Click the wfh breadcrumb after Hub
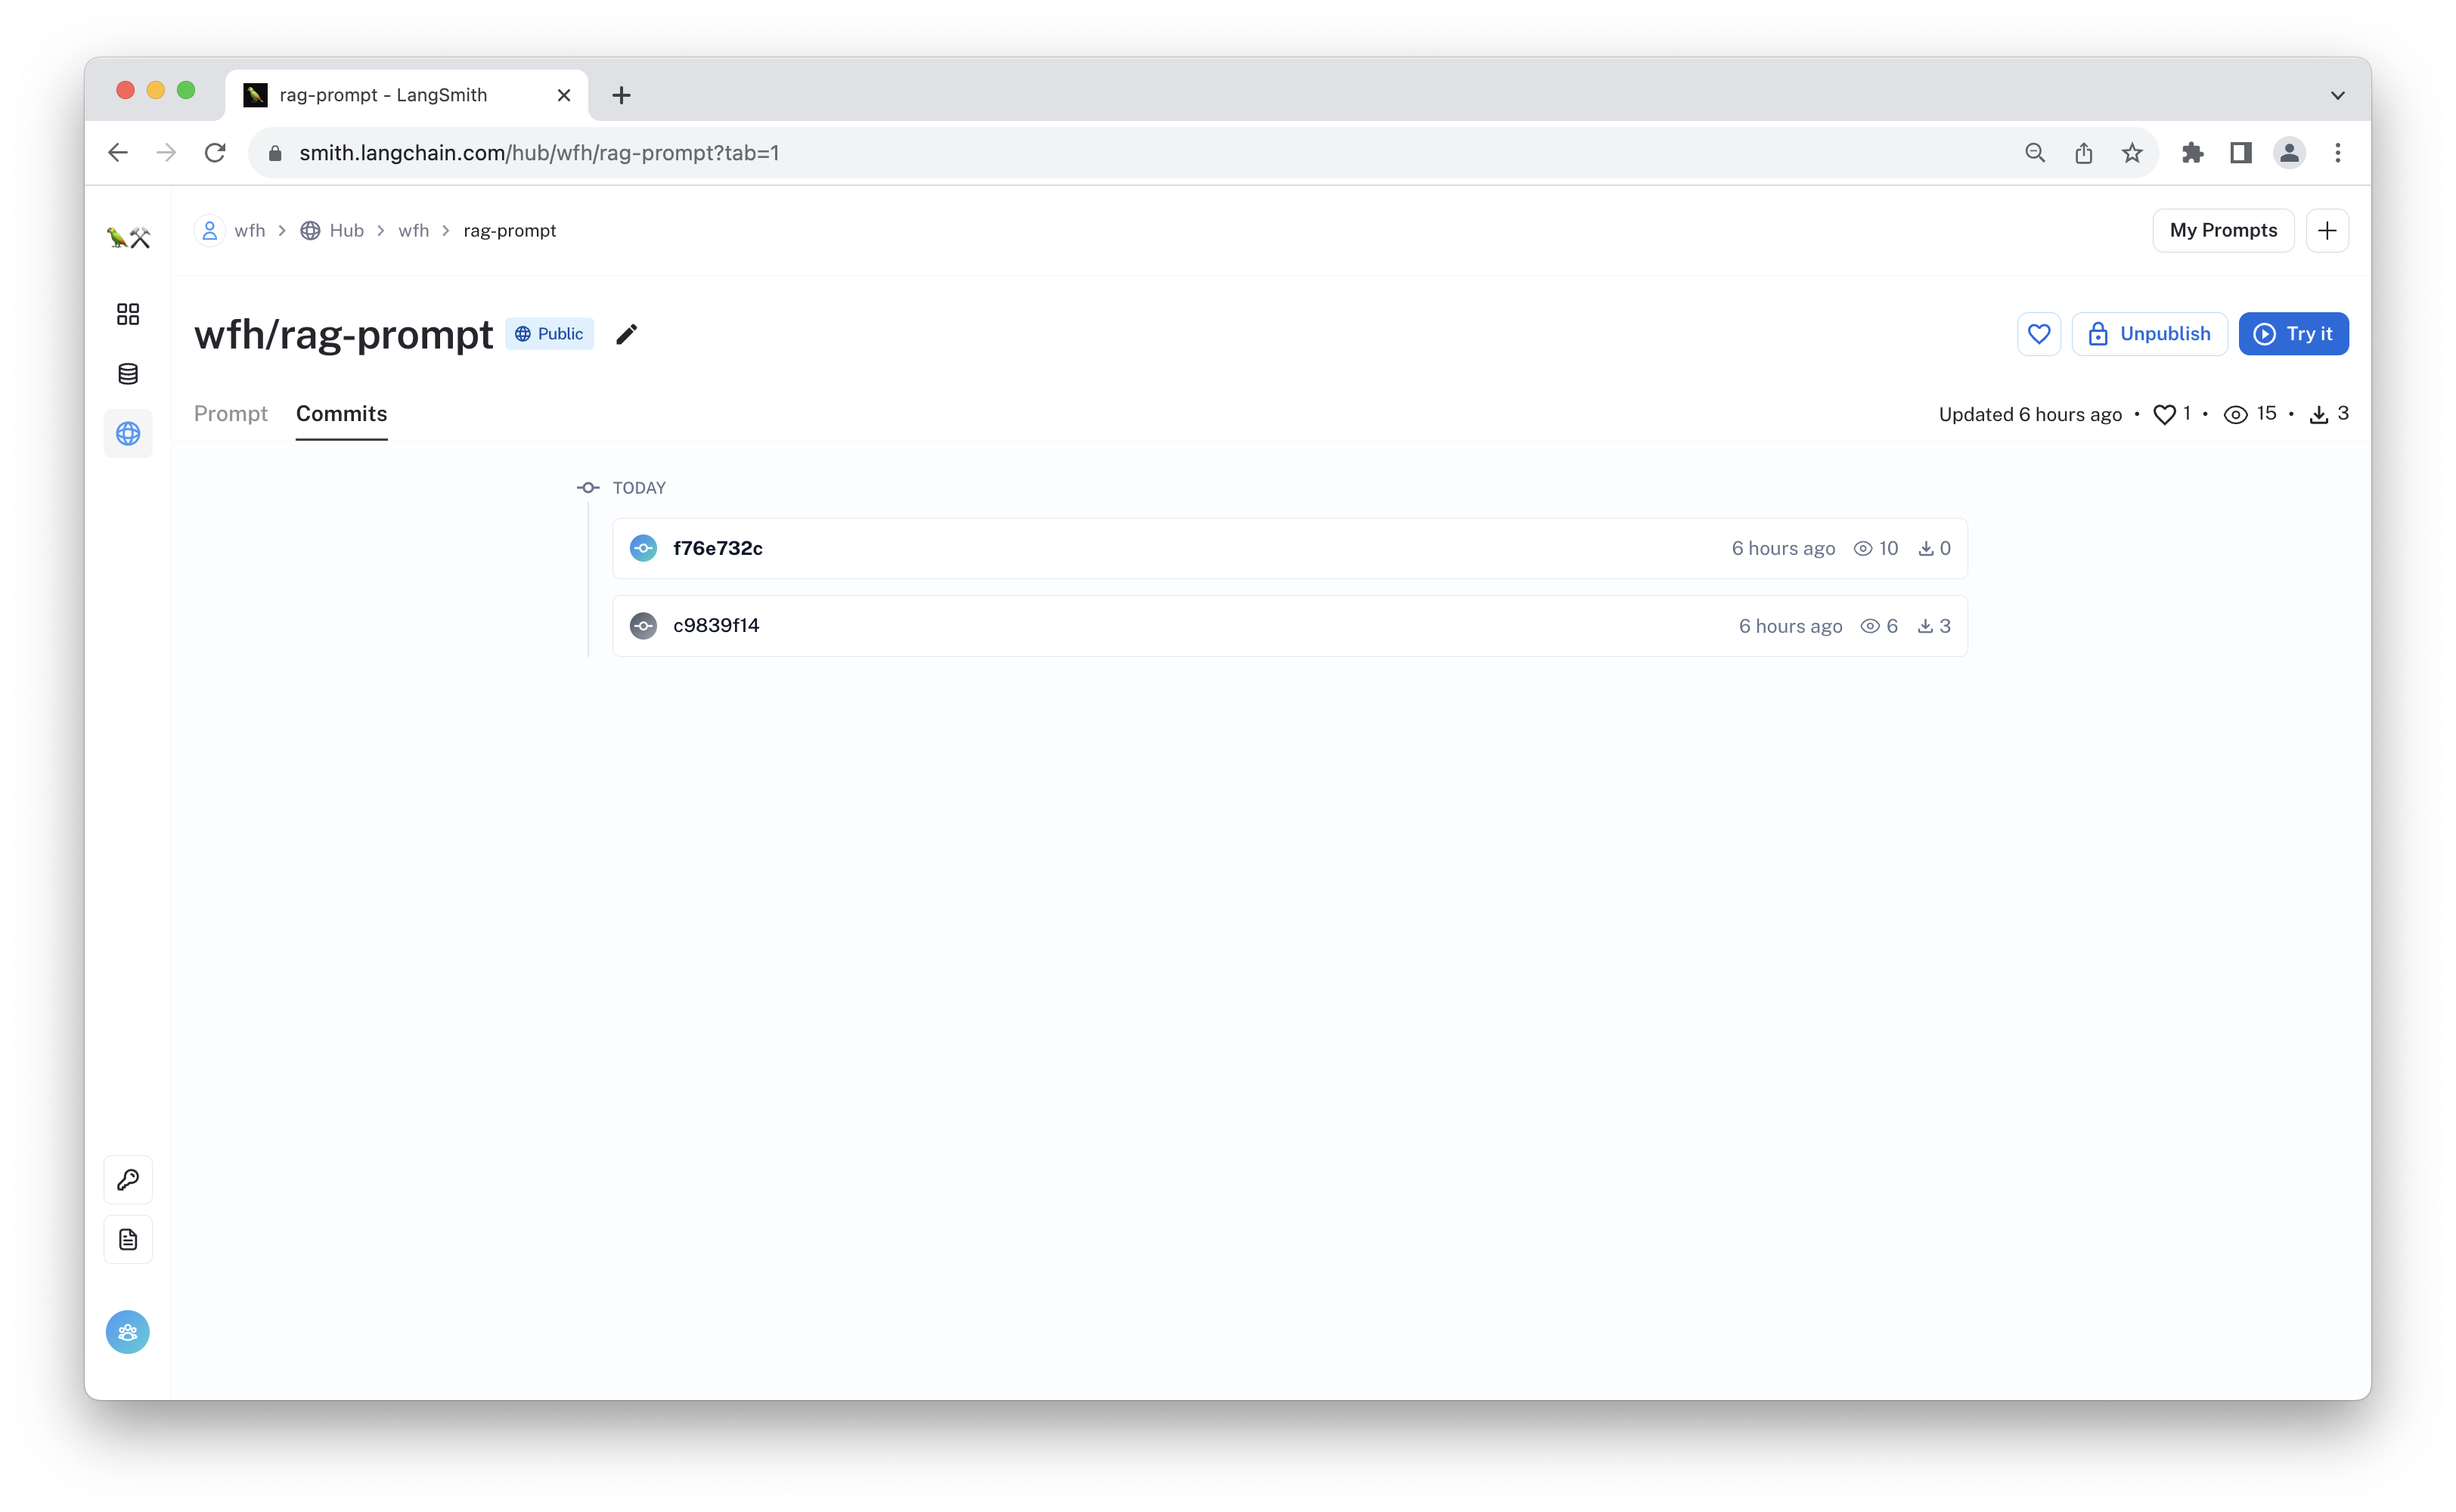The height and width of the screenshot is (1512, 2456). pos(414,231)
